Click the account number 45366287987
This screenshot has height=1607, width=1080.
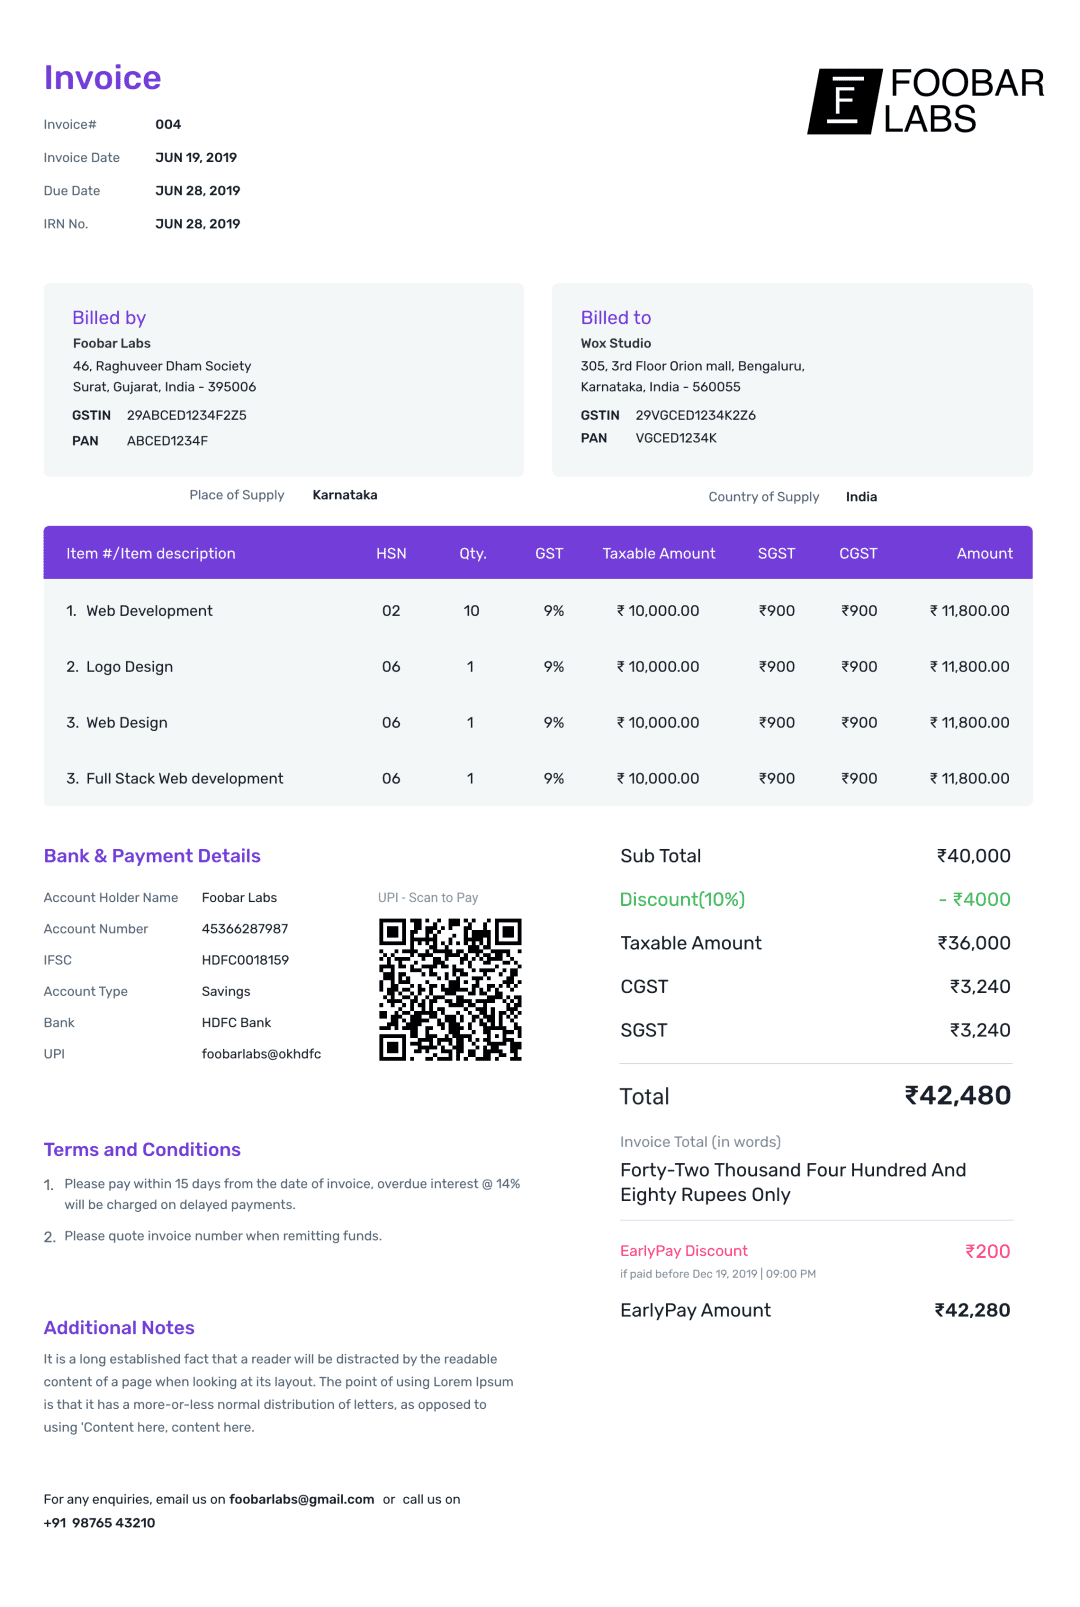pos(245,929)
